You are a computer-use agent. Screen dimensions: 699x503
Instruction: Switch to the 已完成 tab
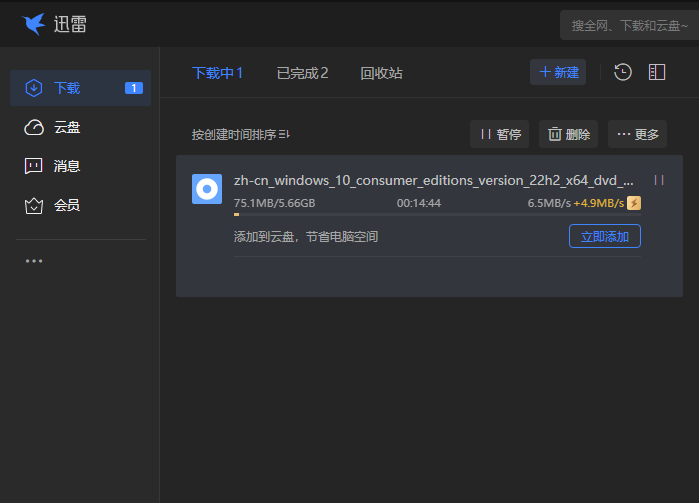pos(302,73)
